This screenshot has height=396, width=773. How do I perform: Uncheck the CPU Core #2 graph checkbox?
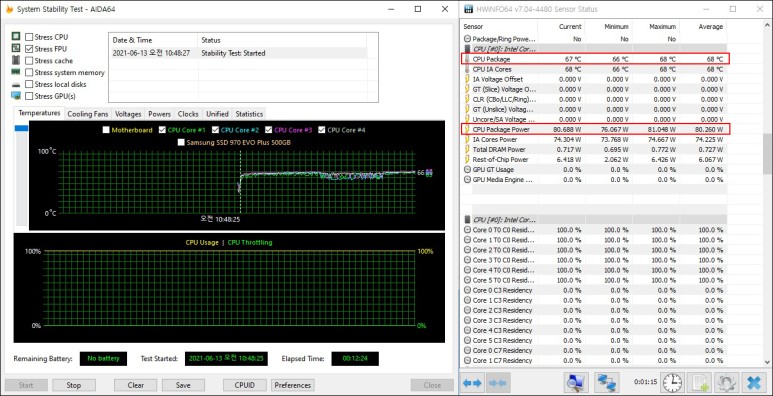[x=215, y=130]
